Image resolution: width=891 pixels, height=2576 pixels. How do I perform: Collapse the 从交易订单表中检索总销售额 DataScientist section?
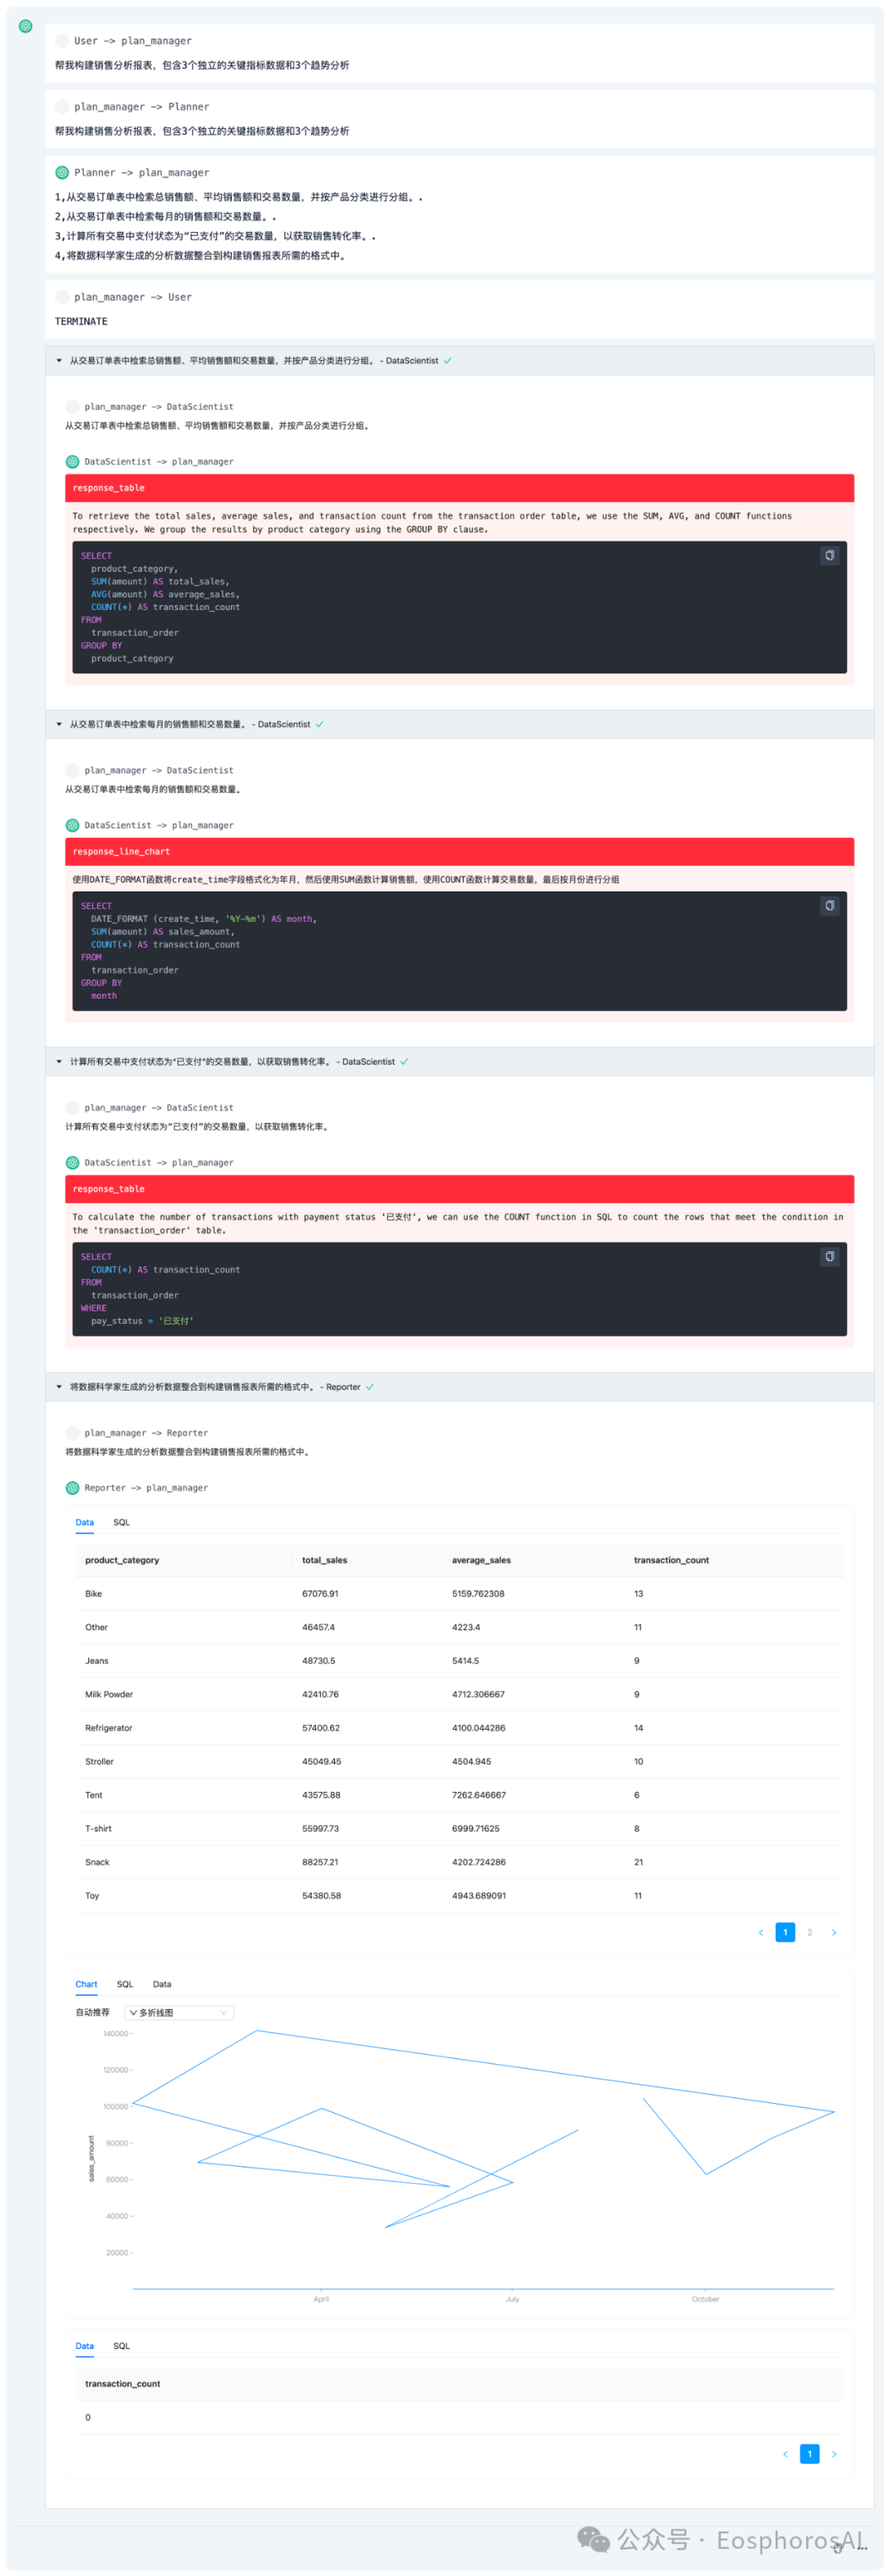(x=59, y=361)
